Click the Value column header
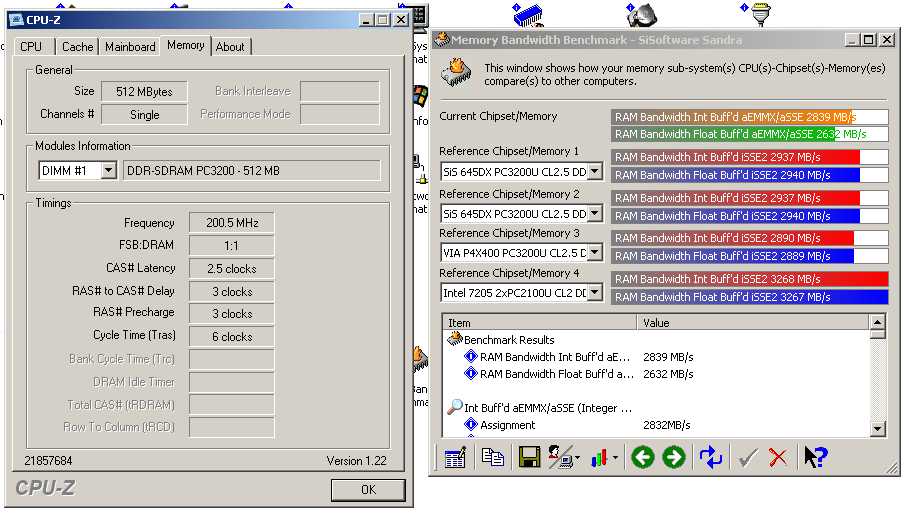This screenshot has height=513, width=909. pos(752,322)
